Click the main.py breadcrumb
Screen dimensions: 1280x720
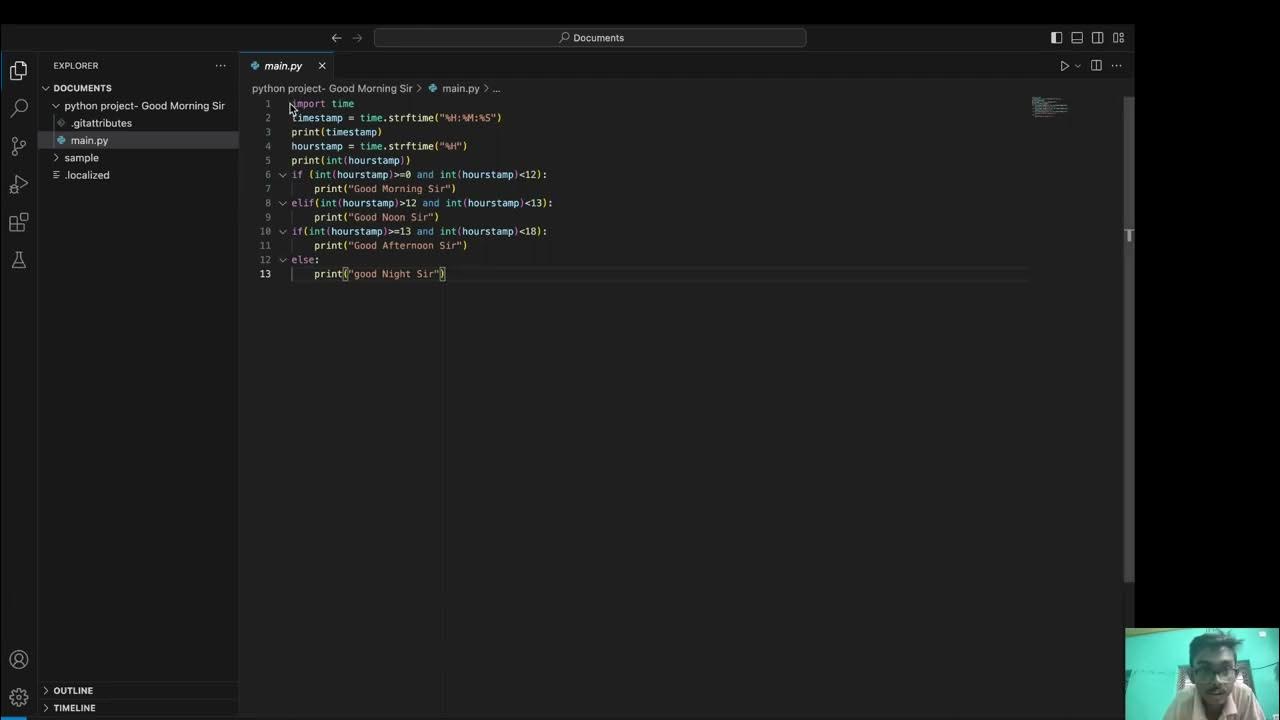(x=461, y=89)
